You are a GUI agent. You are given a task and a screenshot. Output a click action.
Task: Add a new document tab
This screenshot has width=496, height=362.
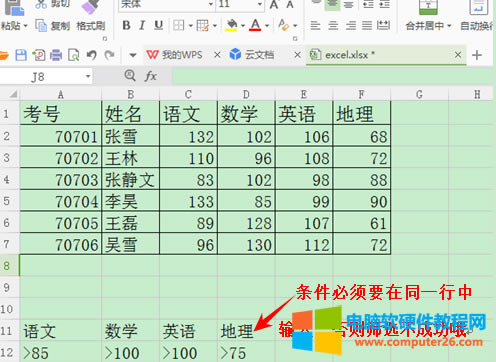477,55
